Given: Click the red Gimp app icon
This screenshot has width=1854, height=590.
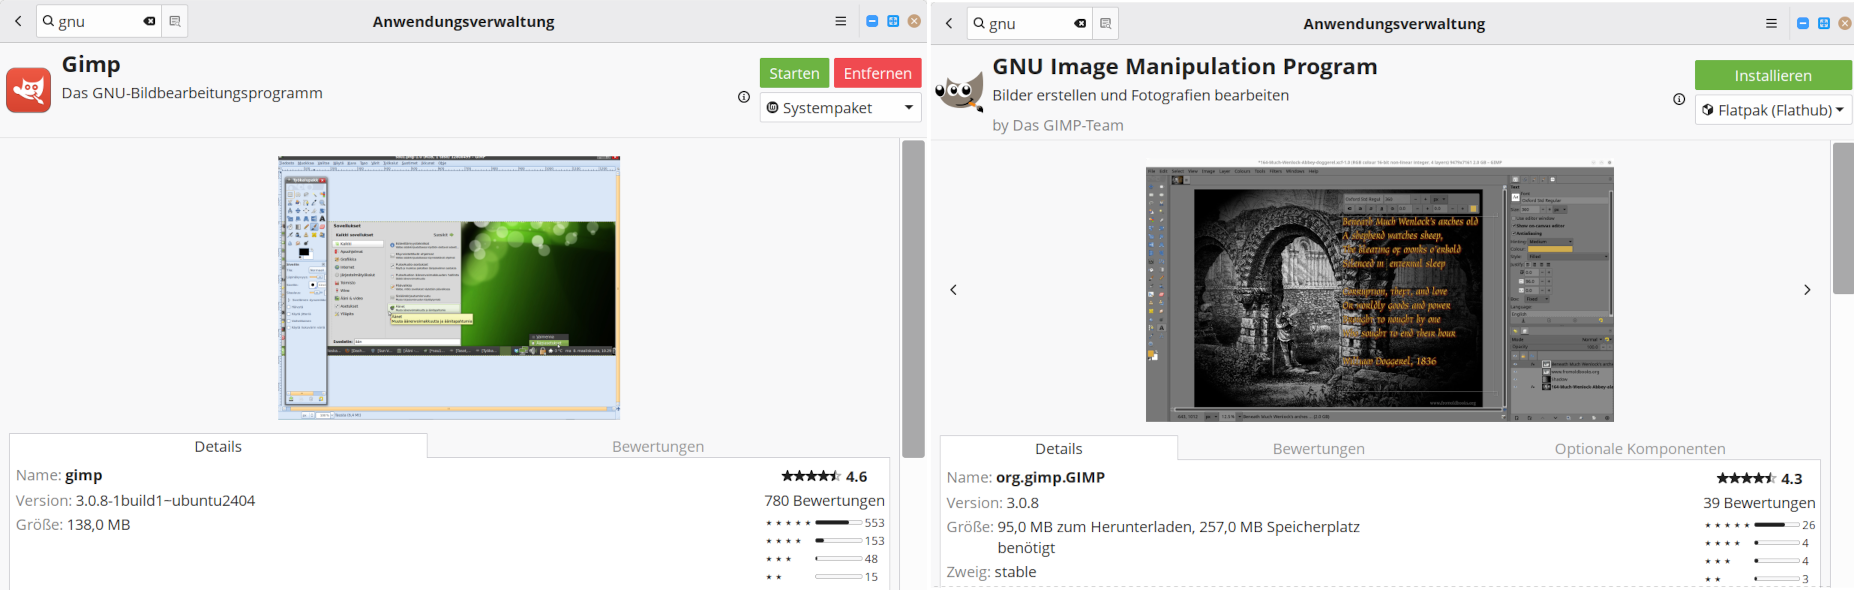Looking at the screenshot, I should 29,90.
